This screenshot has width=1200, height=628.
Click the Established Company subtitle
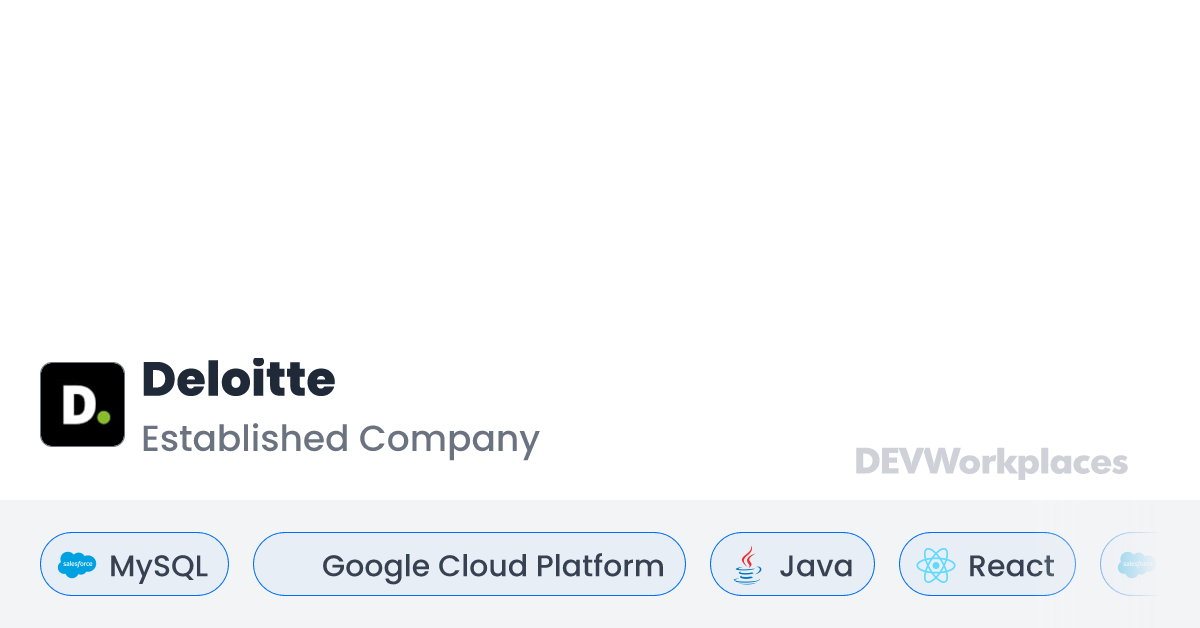(340, 439)
